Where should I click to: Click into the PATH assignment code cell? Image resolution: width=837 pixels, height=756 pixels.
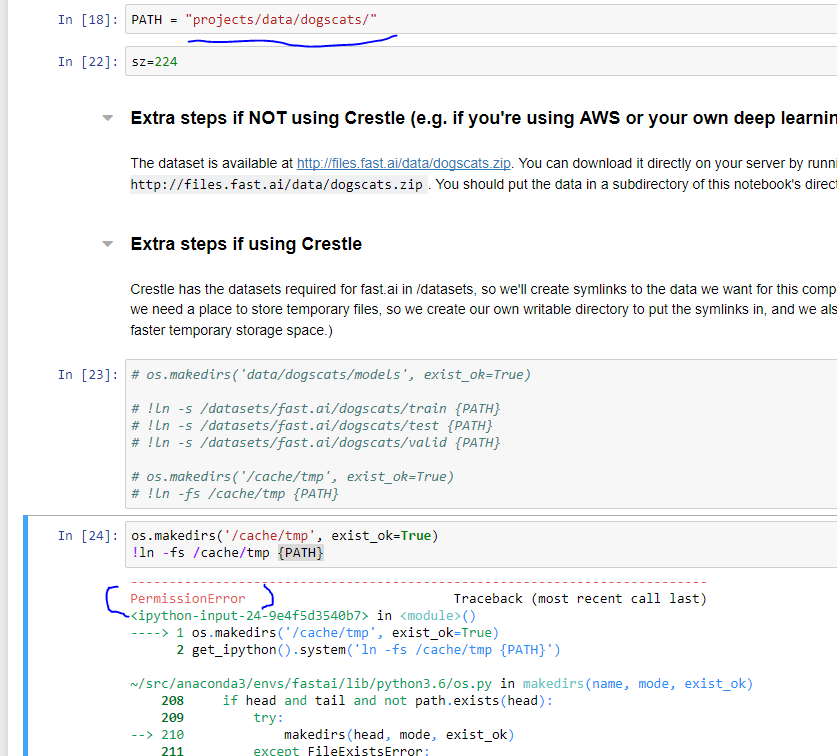pyautogui.click(x=480, y=20)
